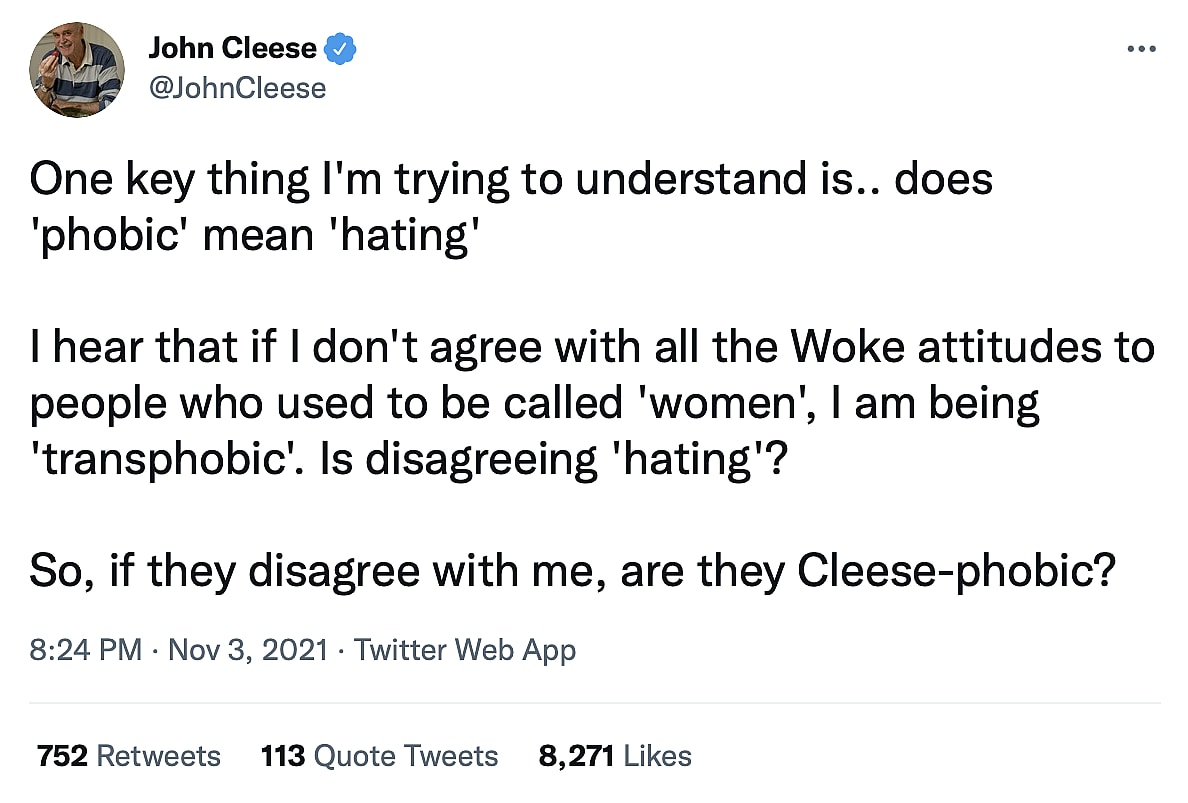Open the Twitter Web App source link

click(x=465, y=651)
